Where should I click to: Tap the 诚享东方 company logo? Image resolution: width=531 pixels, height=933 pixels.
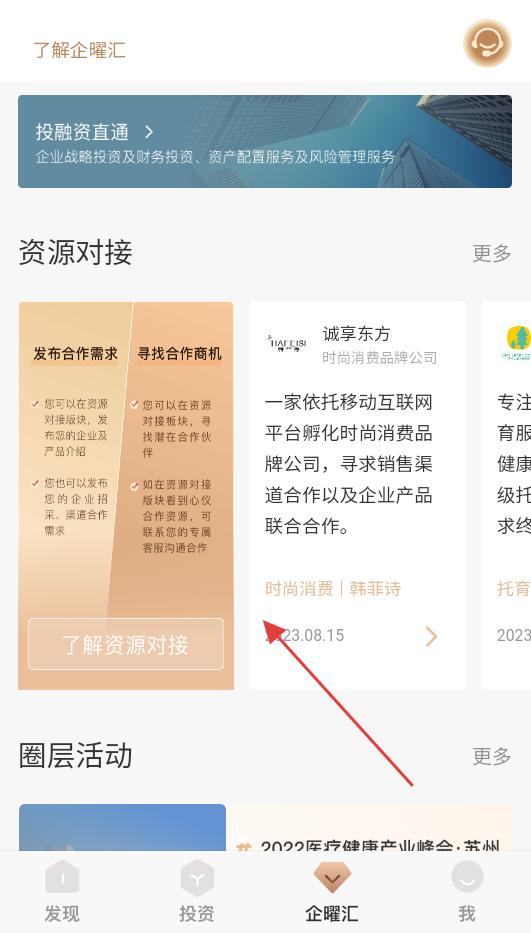point(287,343)
